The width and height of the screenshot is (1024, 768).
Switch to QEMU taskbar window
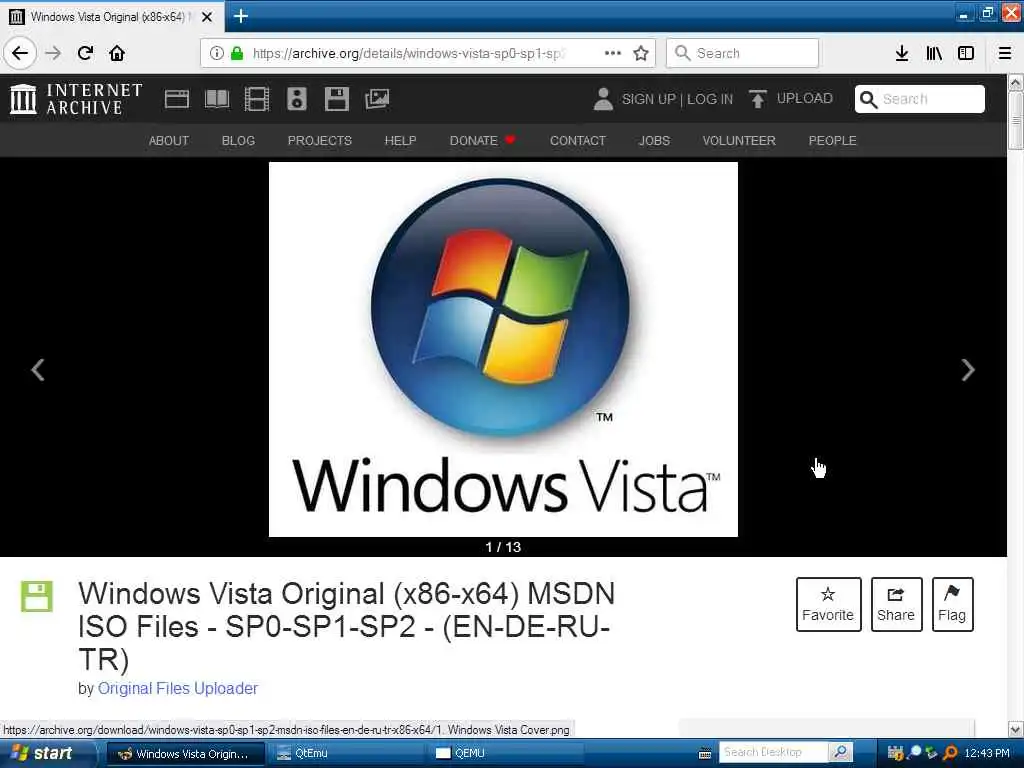click(507, 753)
